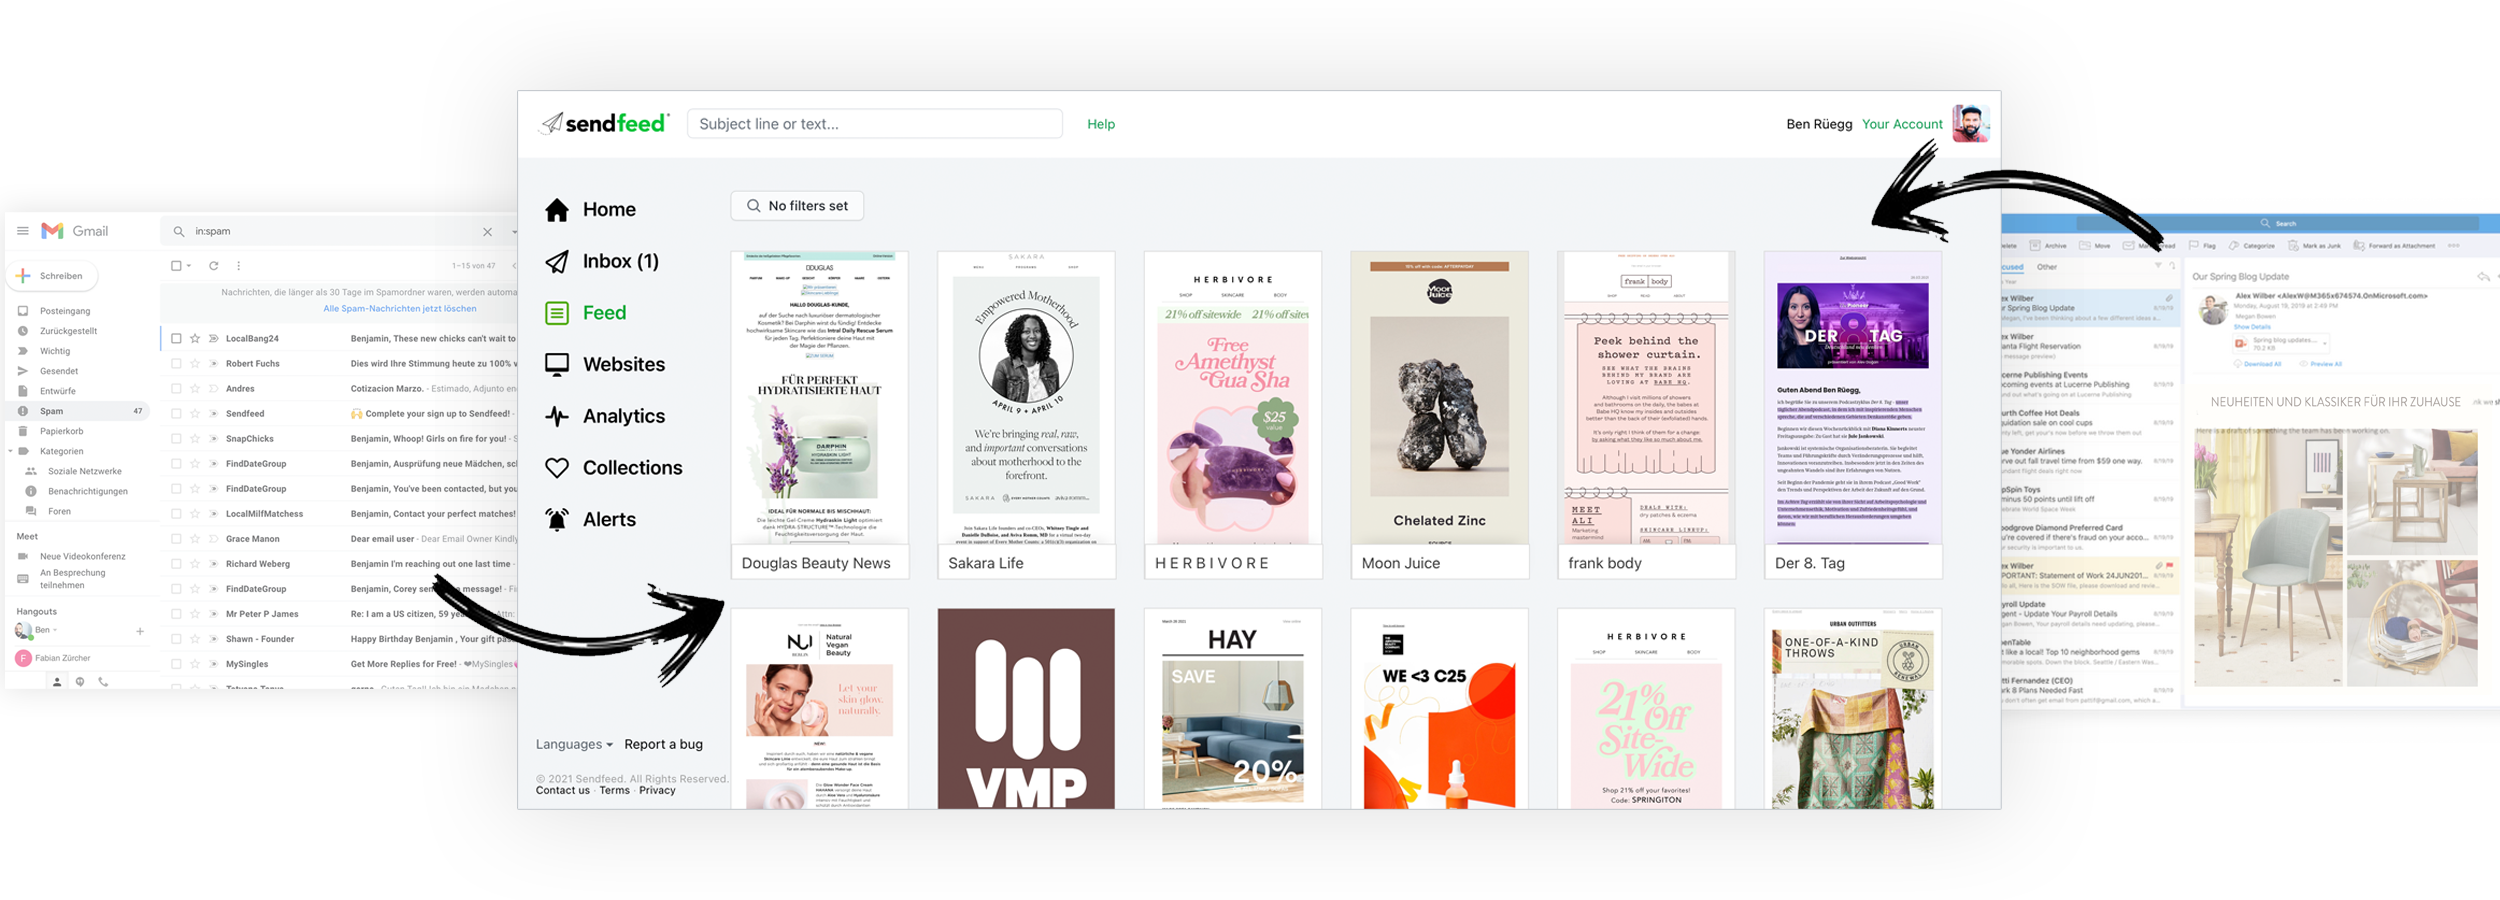This screenshot has height=900, width=2500.
Task: Open the Spam folder in Gmail
Action: click(52, 411)
